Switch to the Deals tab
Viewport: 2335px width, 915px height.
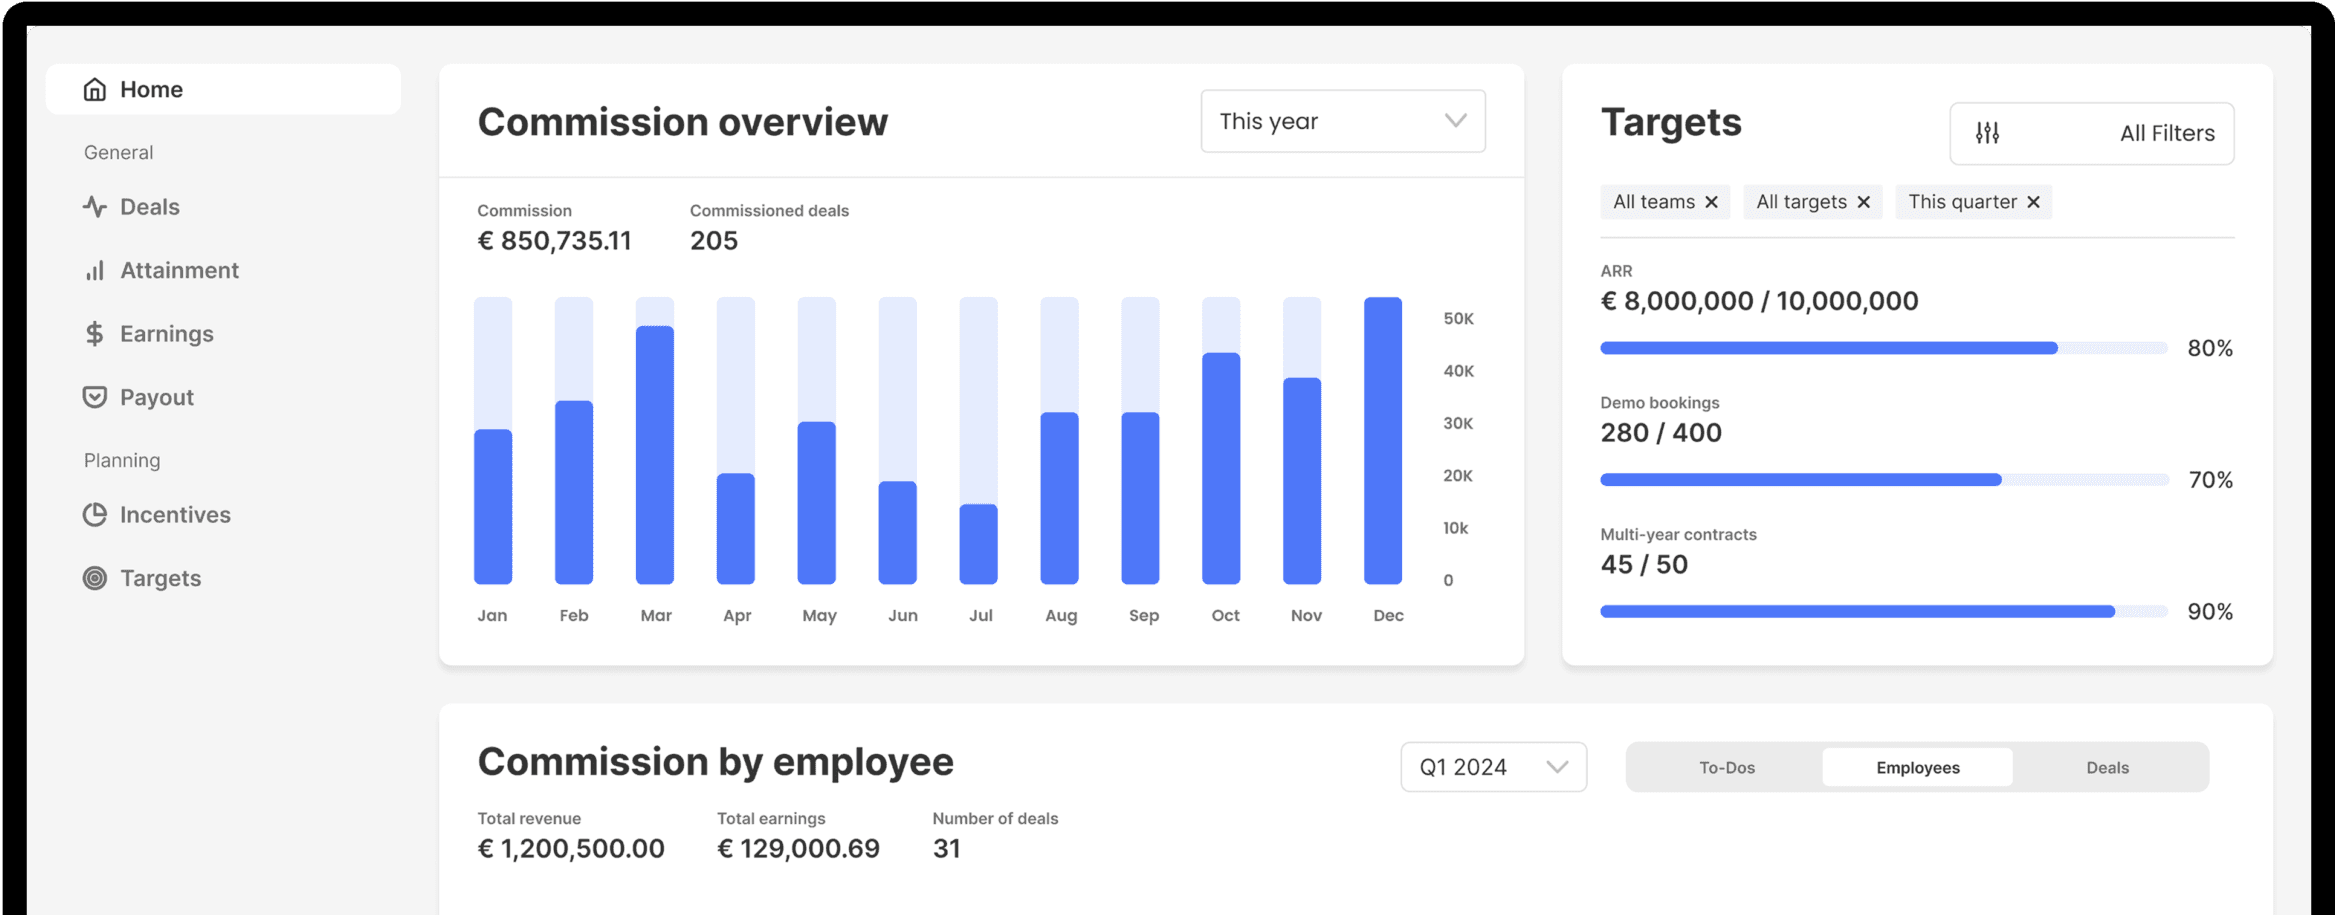(x=2107, y=767)
